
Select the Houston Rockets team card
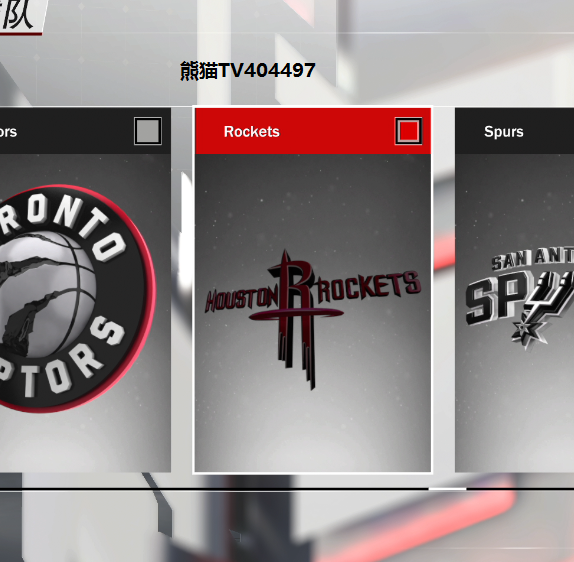click(x=313, y=290)
